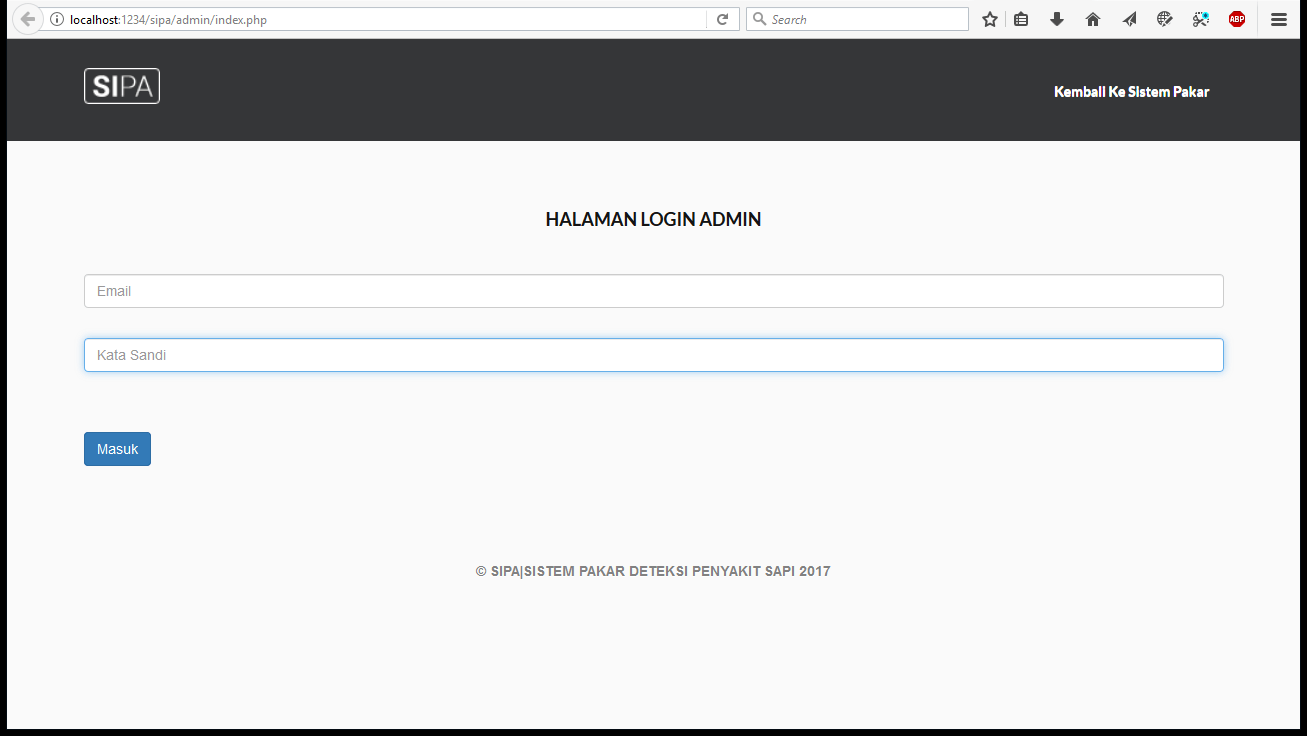
Task: Reload the current page
Action: pos(722,19)
